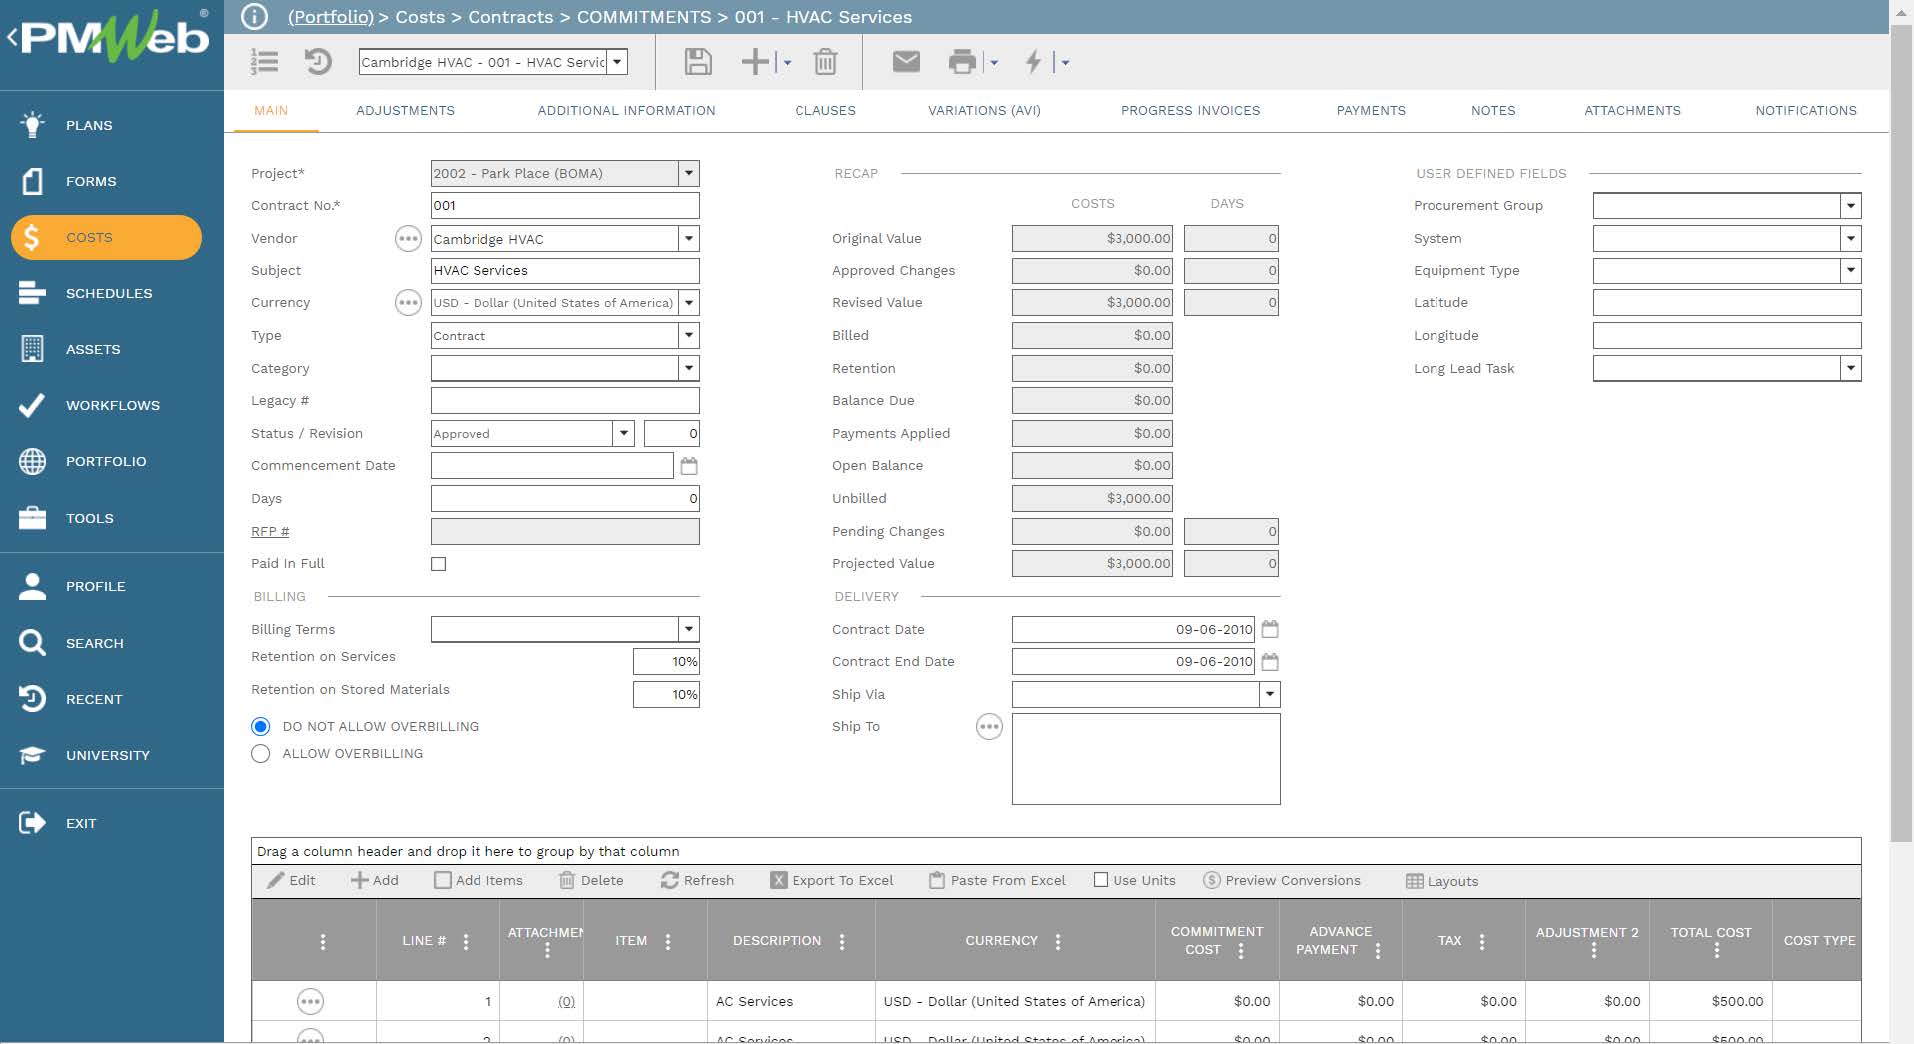Open the Contract End Date calendar picker
Viewport: 1914px width, 1044px height.
tap(1270, 662)
